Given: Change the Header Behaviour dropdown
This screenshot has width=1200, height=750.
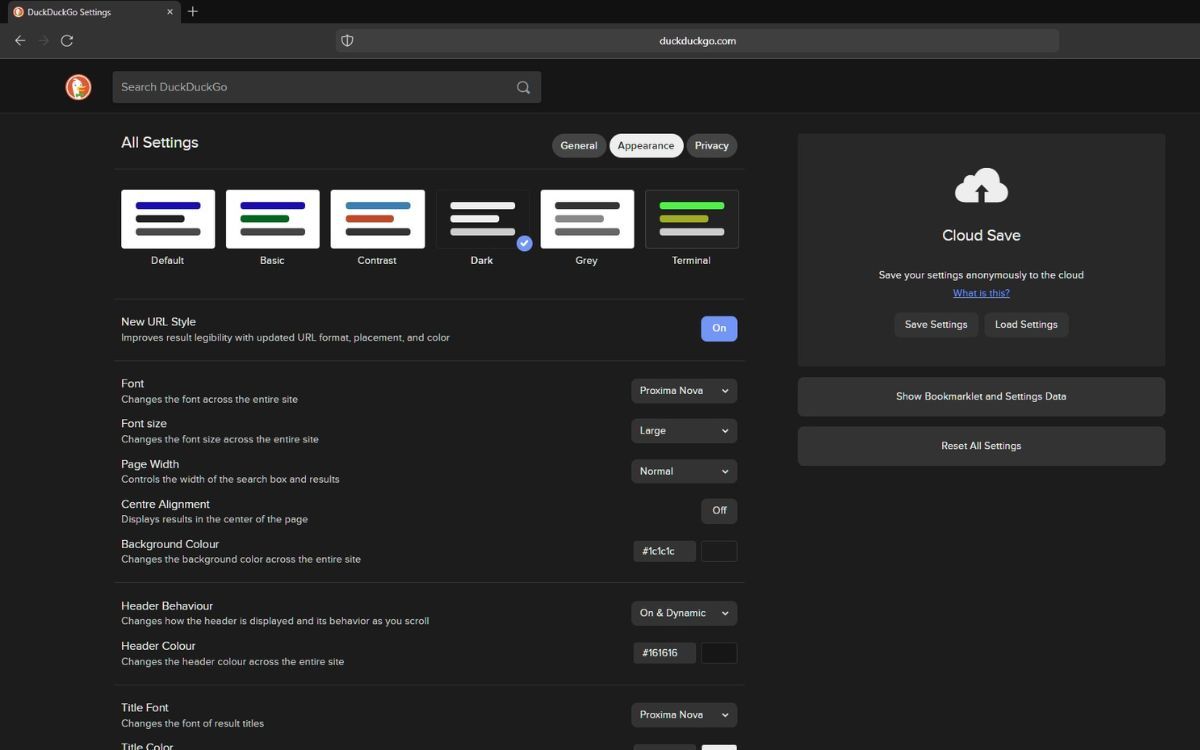Looking at the screenshot, I should tap(683, 612).
